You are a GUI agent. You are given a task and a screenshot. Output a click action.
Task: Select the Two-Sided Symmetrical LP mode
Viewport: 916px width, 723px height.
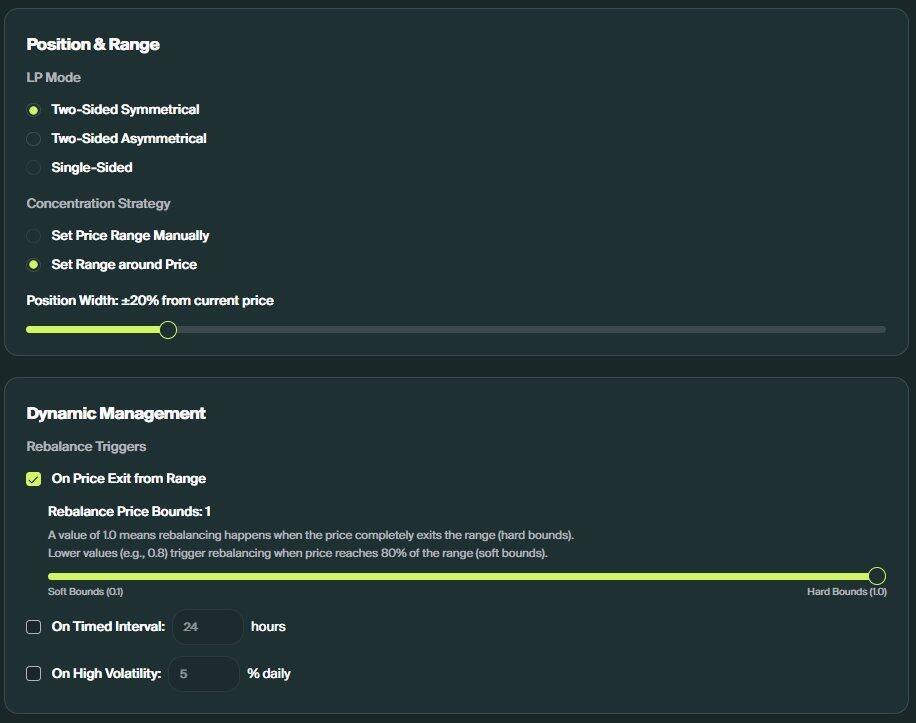pyautogui.click(x=34, y=110)
